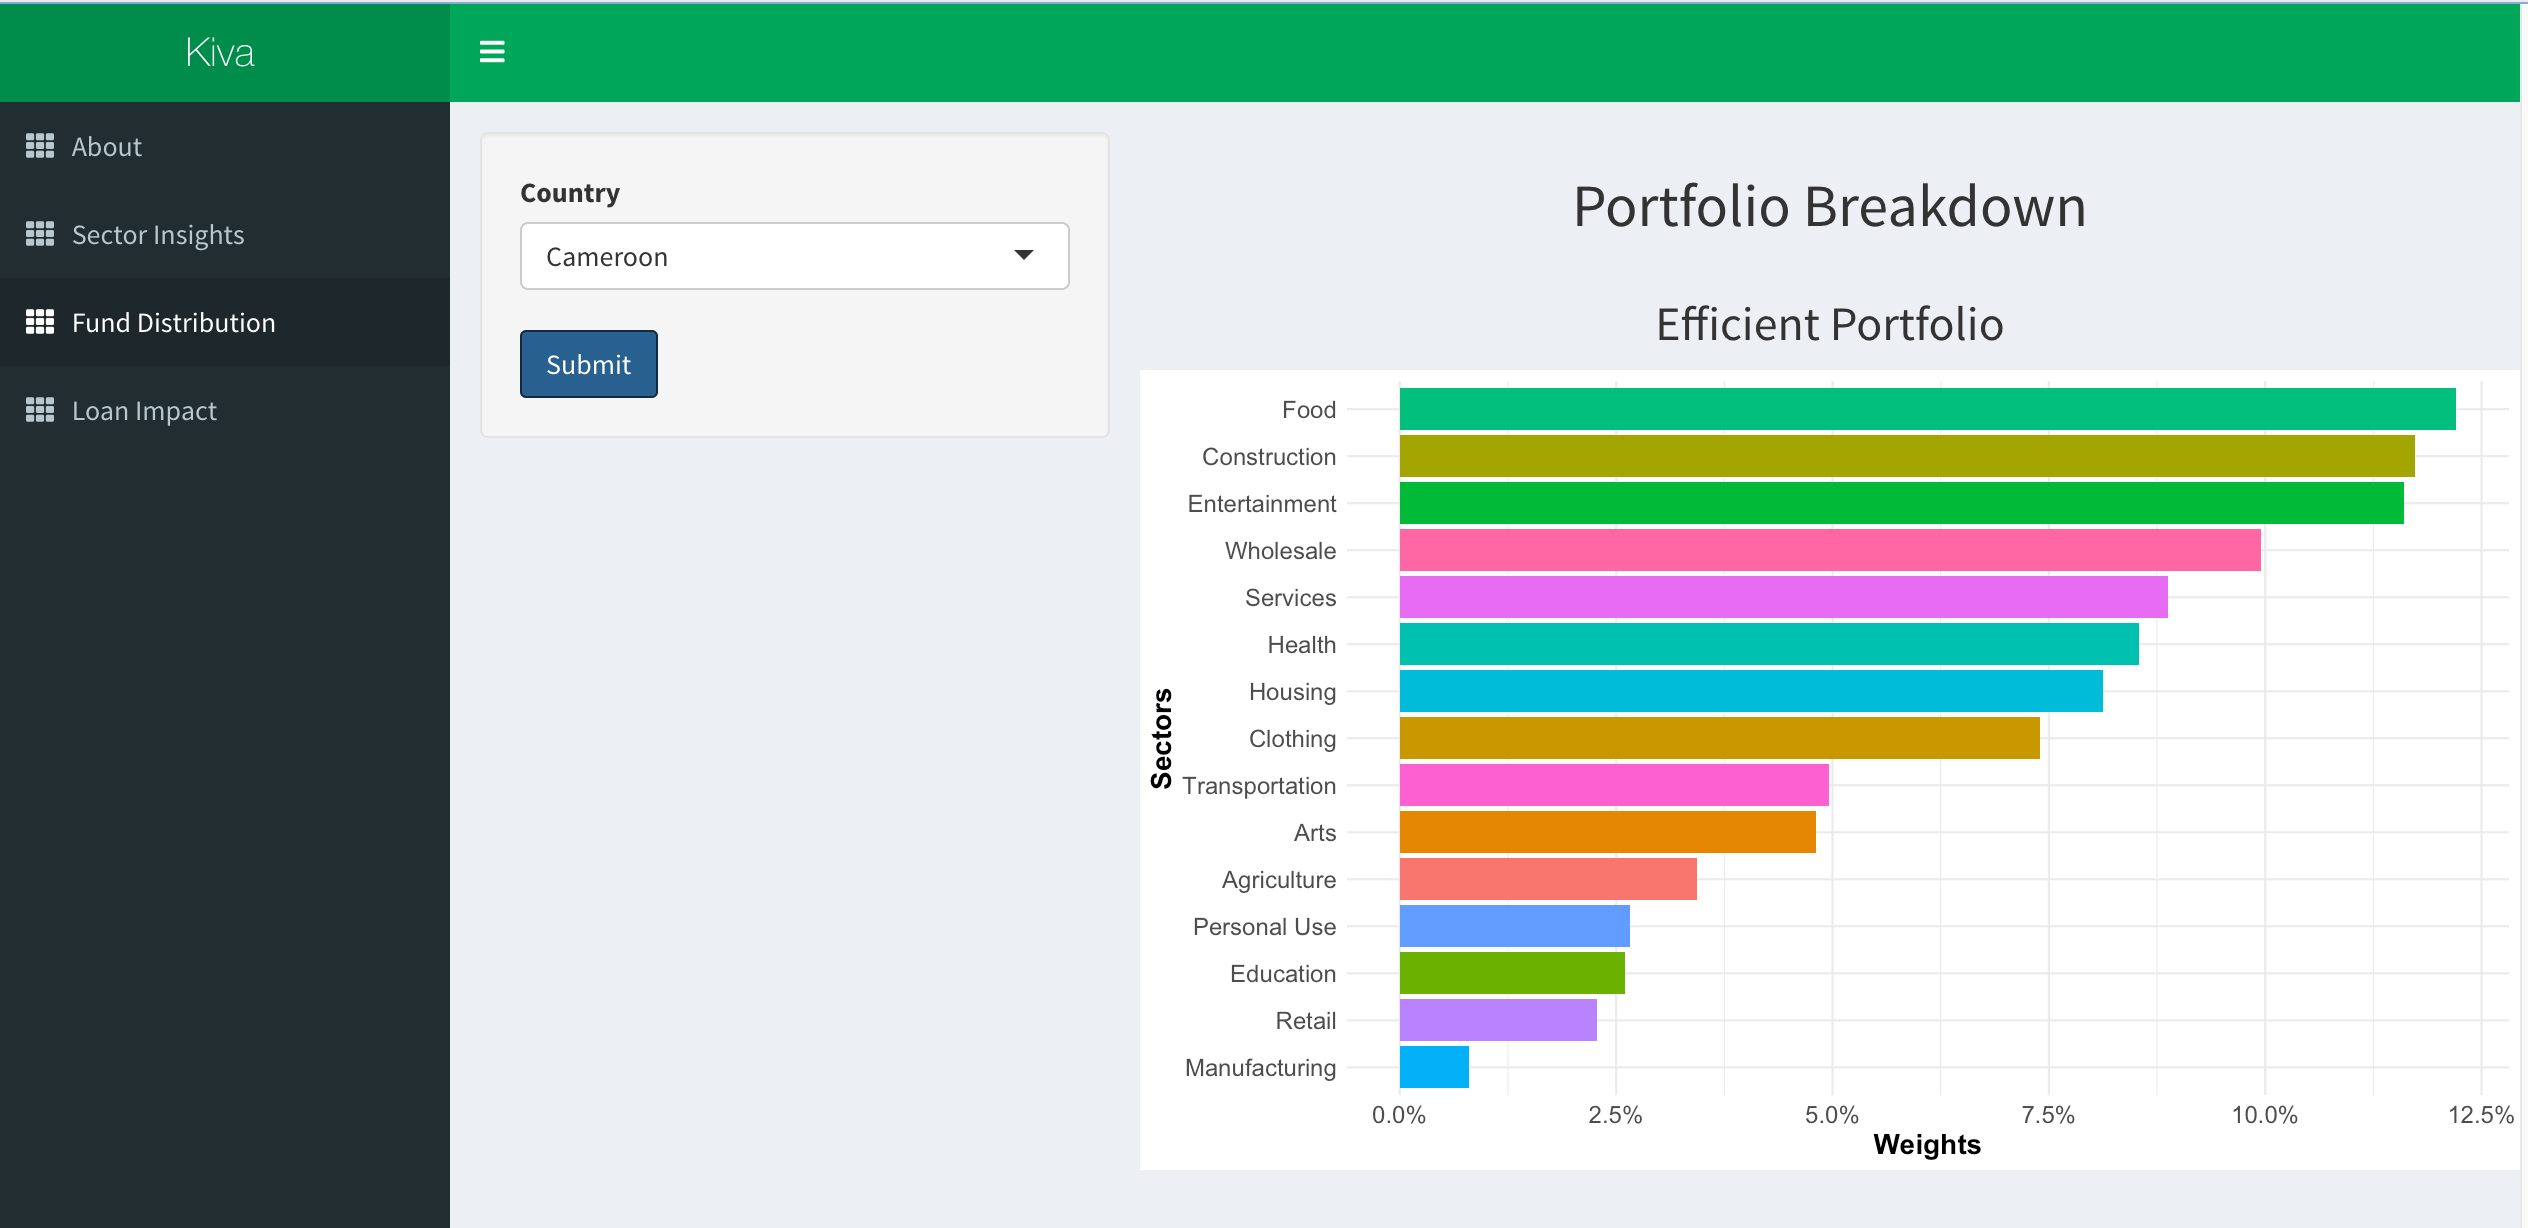Go to Loan Impact section
2528x1228 pixels.
point(144,411)
